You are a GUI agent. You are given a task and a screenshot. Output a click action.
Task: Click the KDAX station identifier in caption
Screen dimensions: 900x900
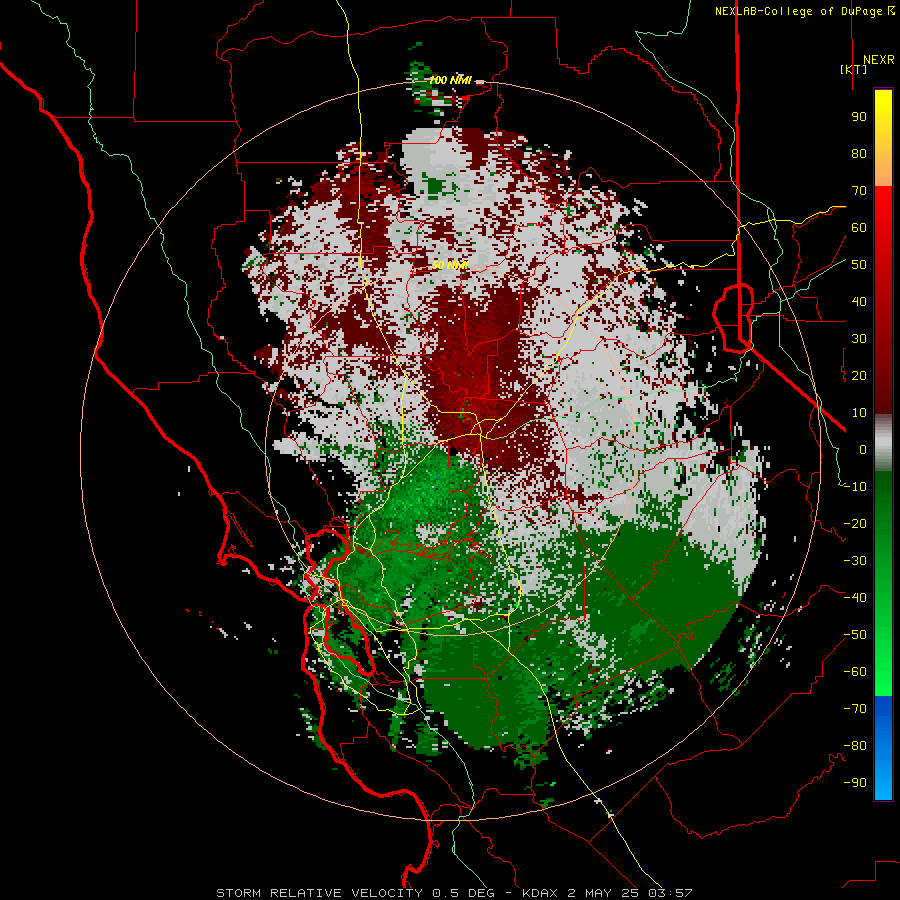coord(540,893)
